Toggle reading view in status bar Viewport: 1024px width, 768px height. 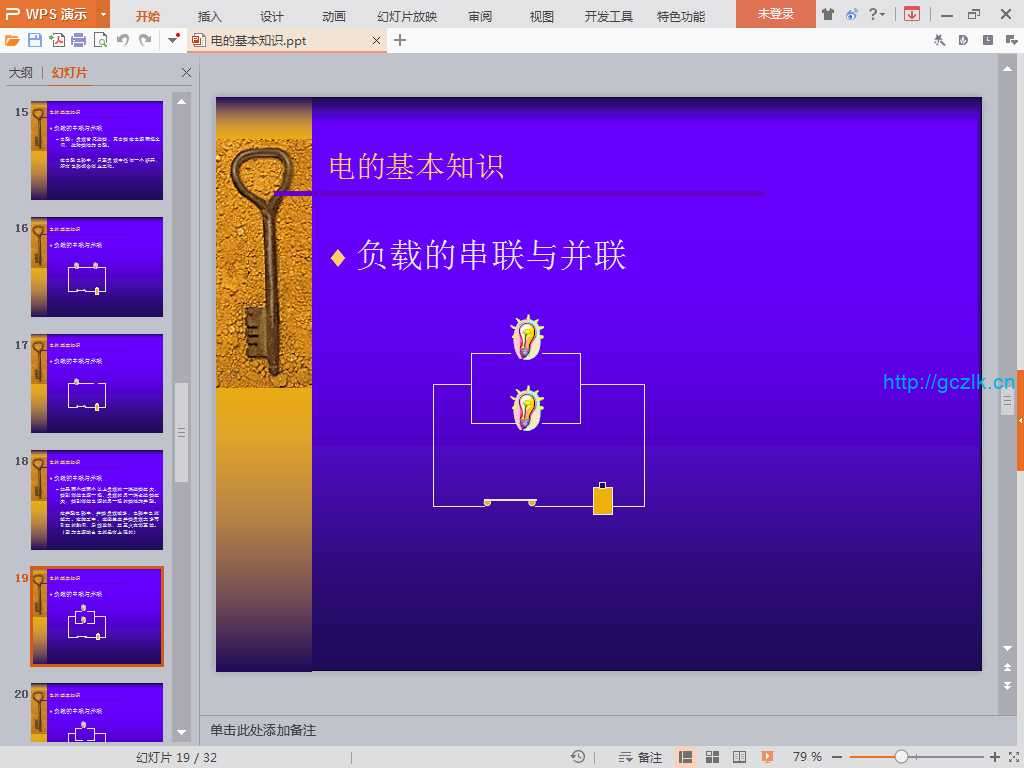(x=740, y=757)
